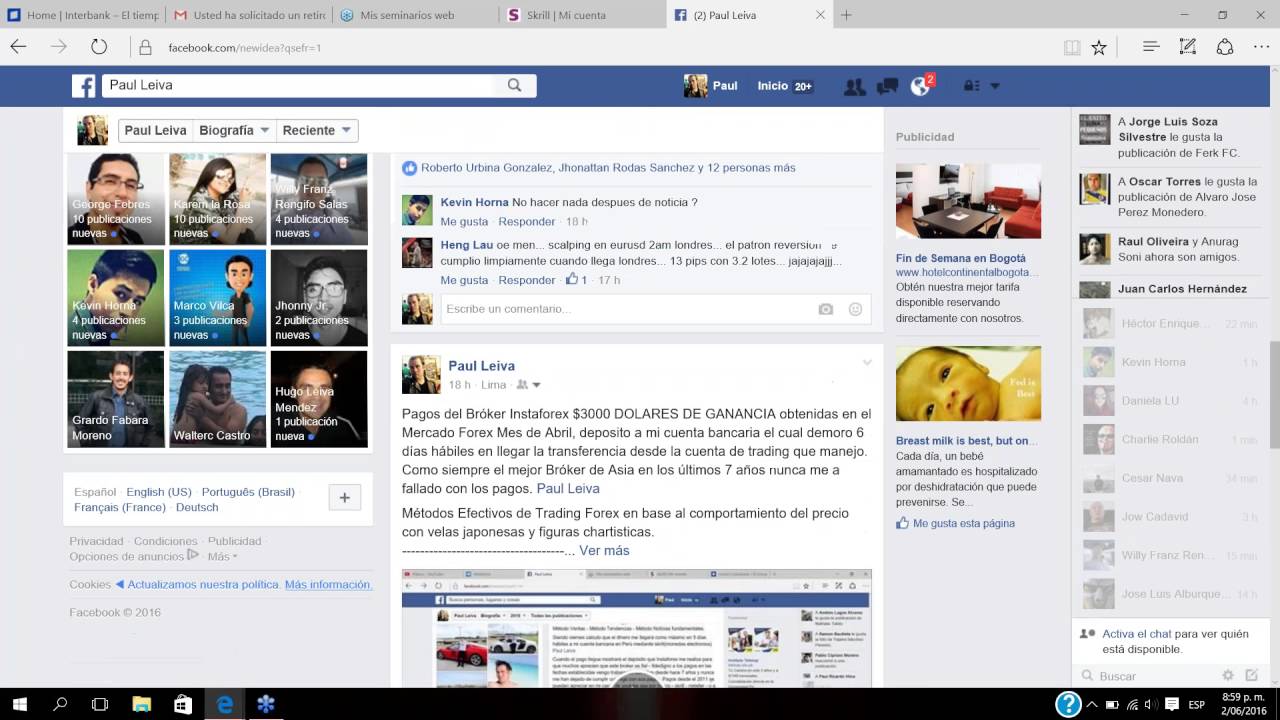The width and height of the screenshot is (1280, 720).
Task: Open Más información policy link
Action: tap(328, 584)
